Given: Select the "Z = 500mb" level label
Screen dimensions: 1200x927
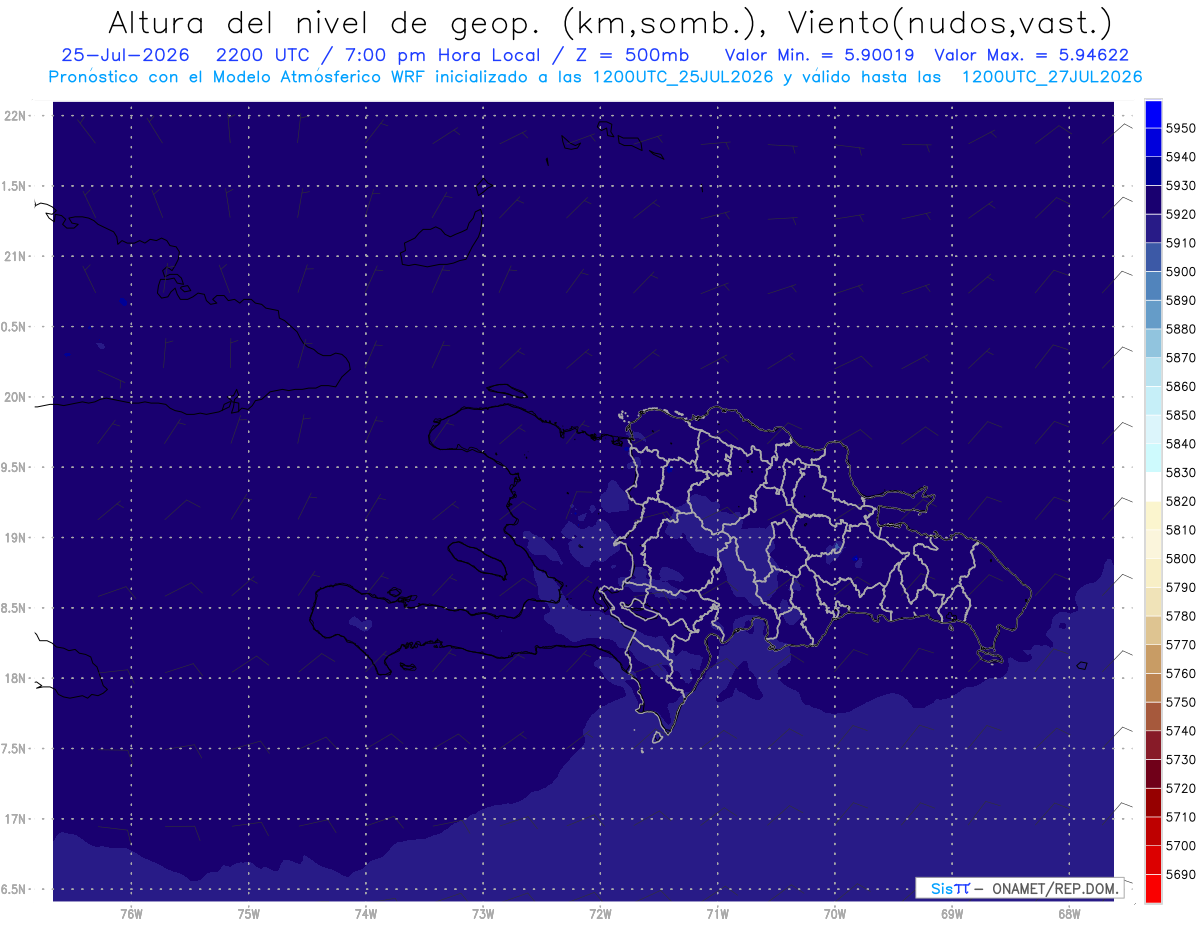Looking at the screenshot, I should click(x=631, y=55).
